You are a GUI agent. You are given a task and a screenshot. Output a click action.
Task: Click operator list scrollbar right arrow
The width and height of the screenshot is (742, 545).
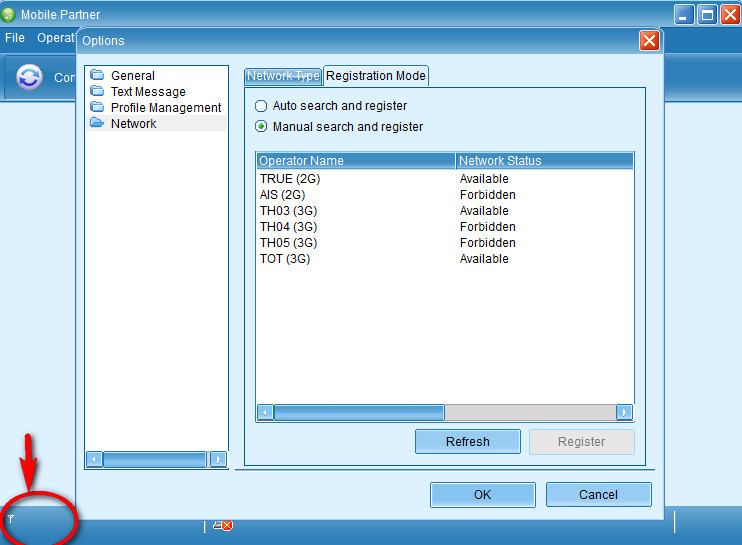[x=624, y=413]
